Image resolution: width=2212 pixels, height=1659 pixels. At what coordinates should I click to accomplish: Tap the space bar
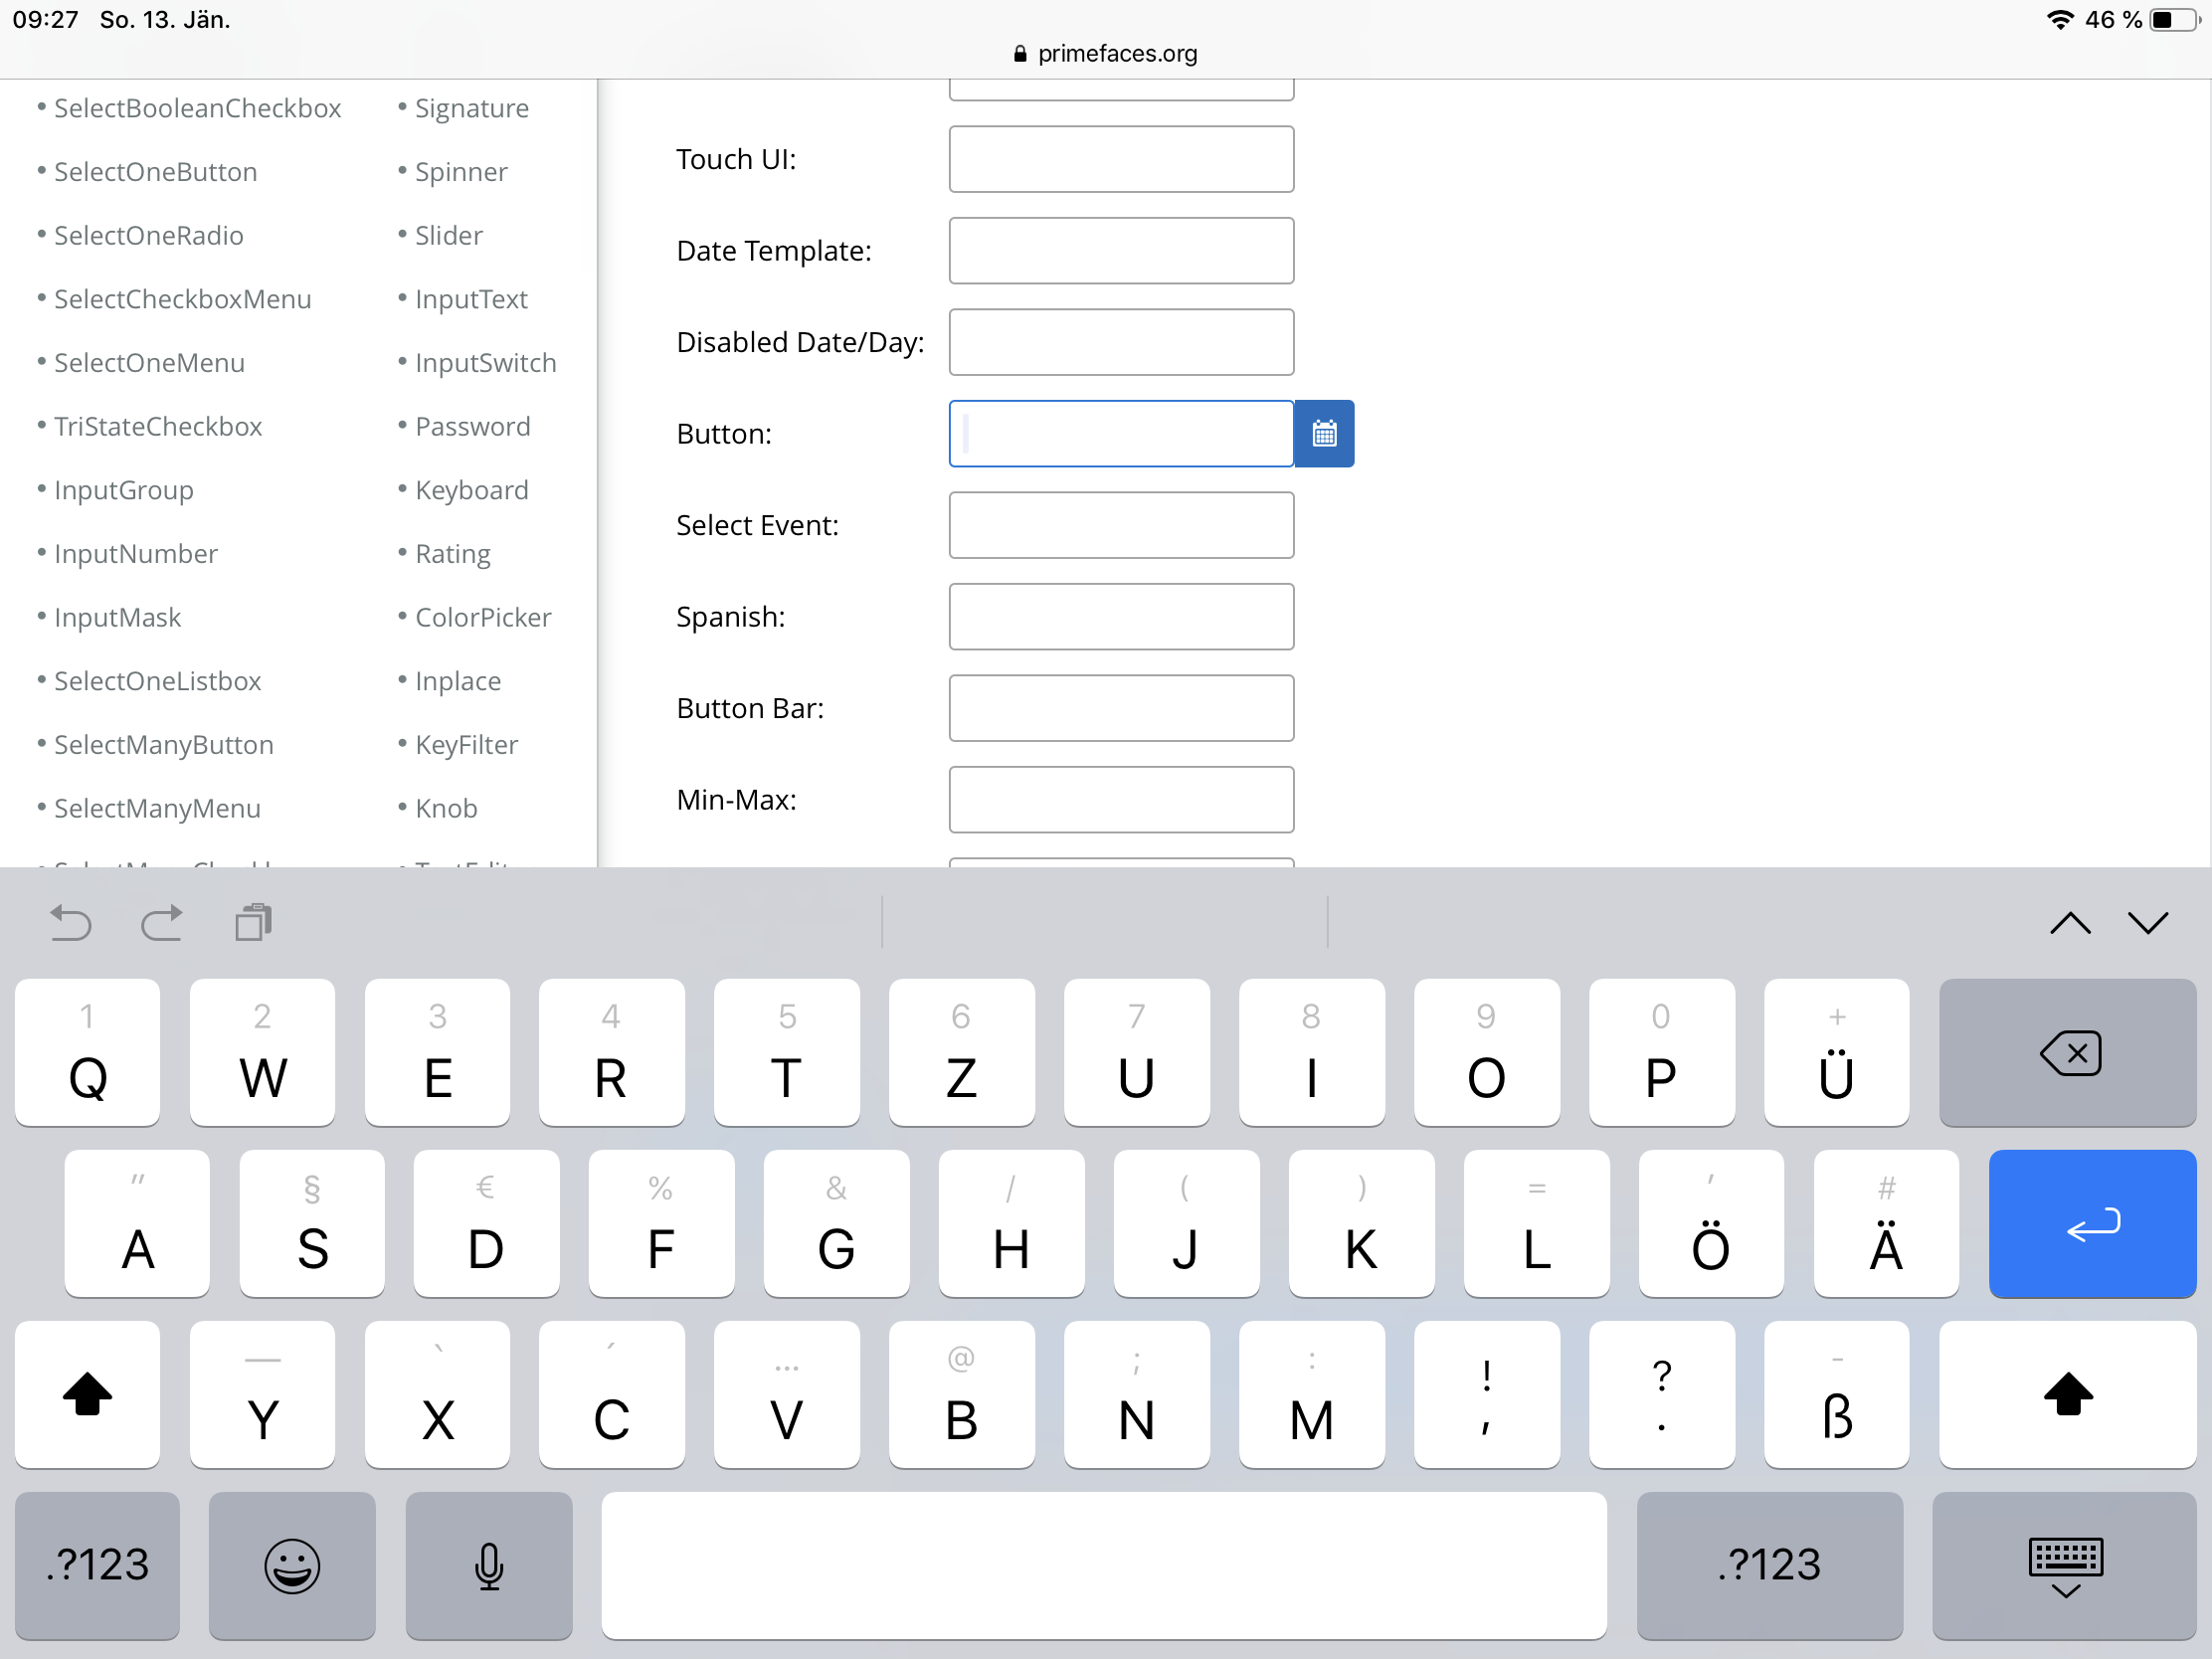click(x=1104, y=1565)
